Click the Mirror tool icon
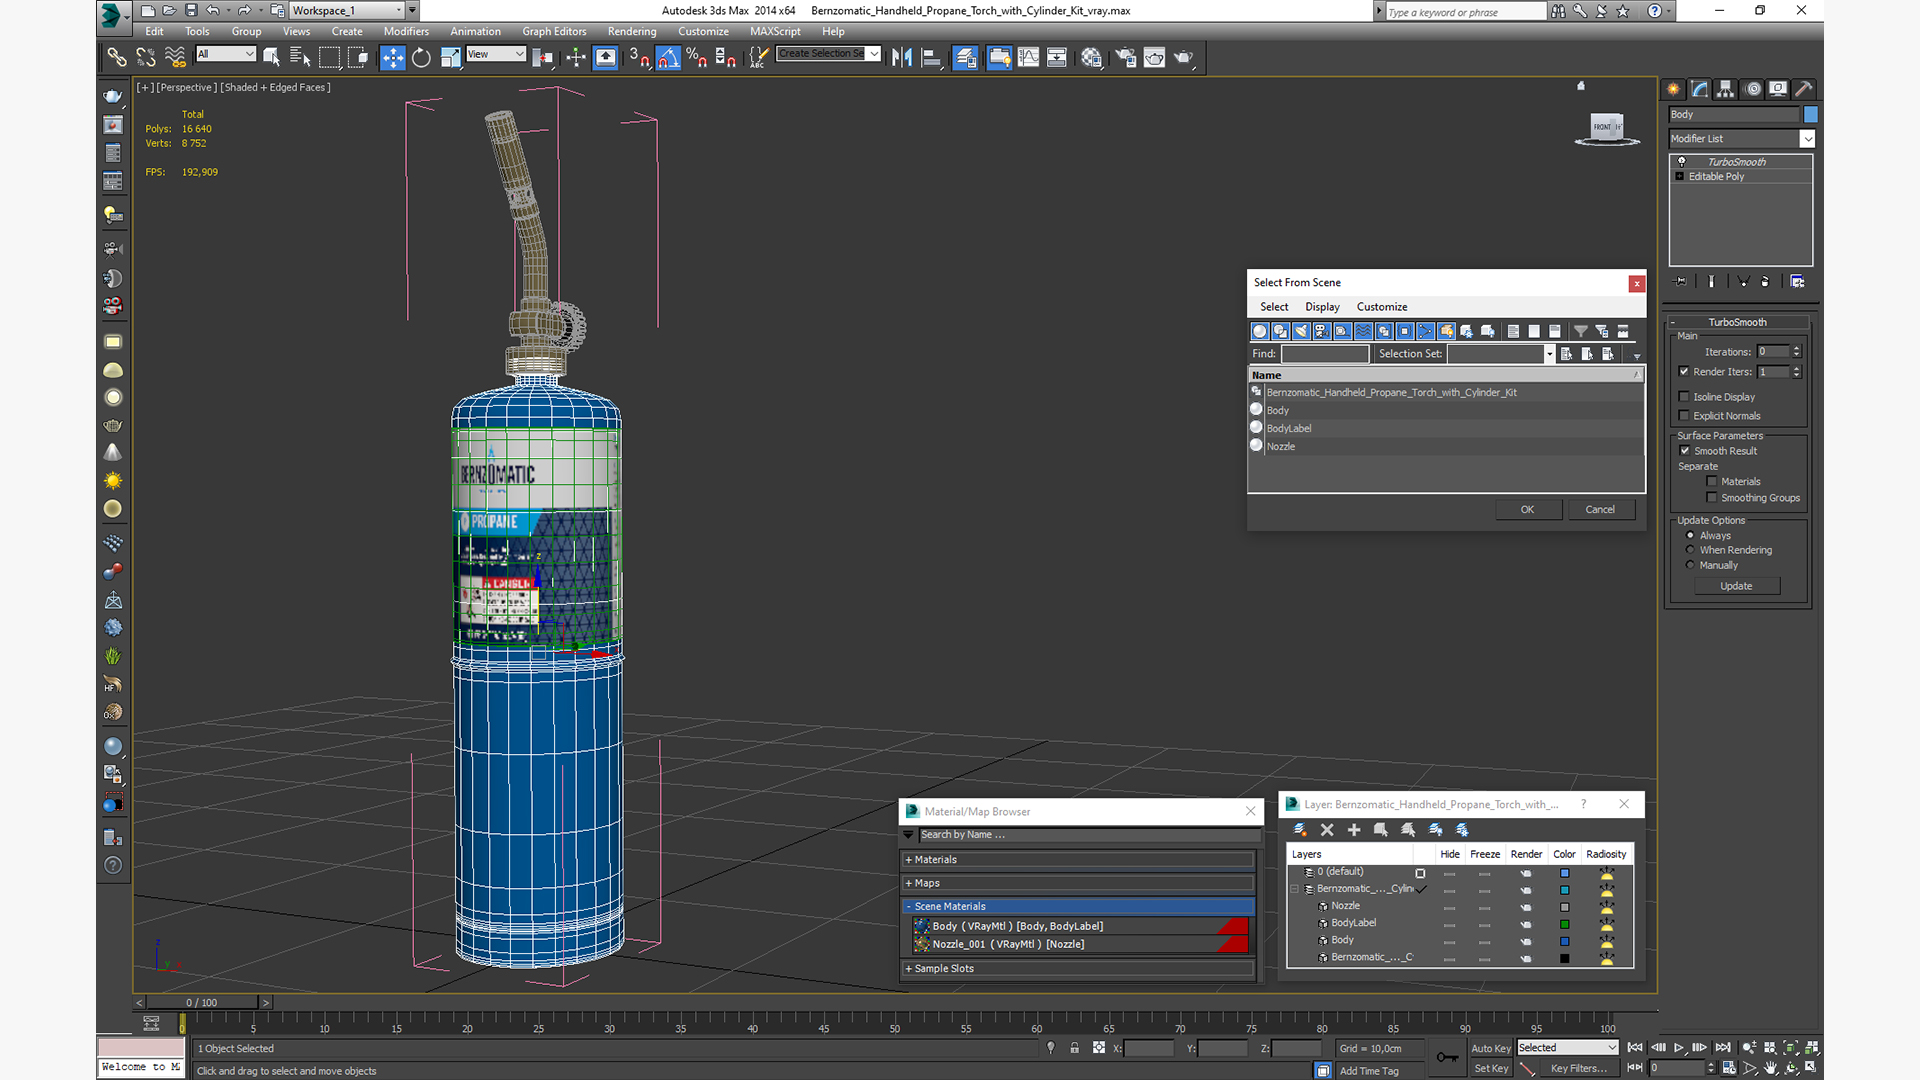This screenshot has width=1920, height=1080. click(x=902, y=58)
